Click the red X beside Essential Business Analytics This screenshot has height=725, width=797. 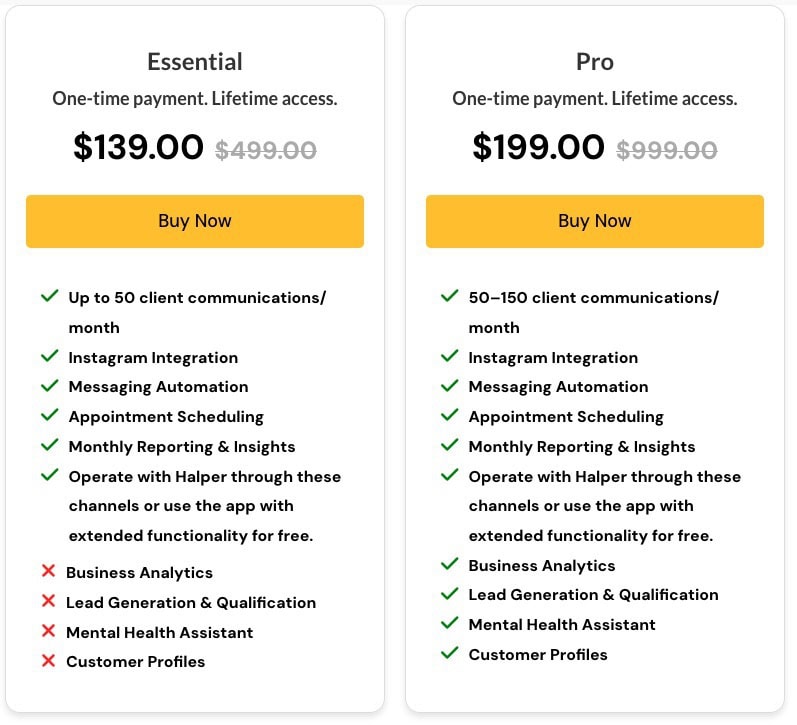click(x=48, y=571)
